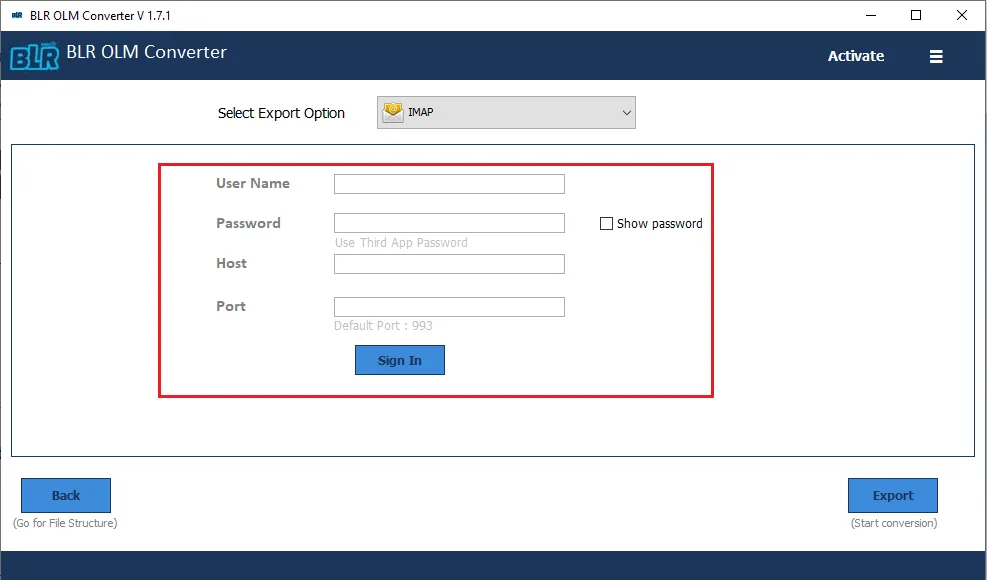Viewport: 987px width, 580px height.
Task: Click the Start conversion label
Action: point(892,522)
